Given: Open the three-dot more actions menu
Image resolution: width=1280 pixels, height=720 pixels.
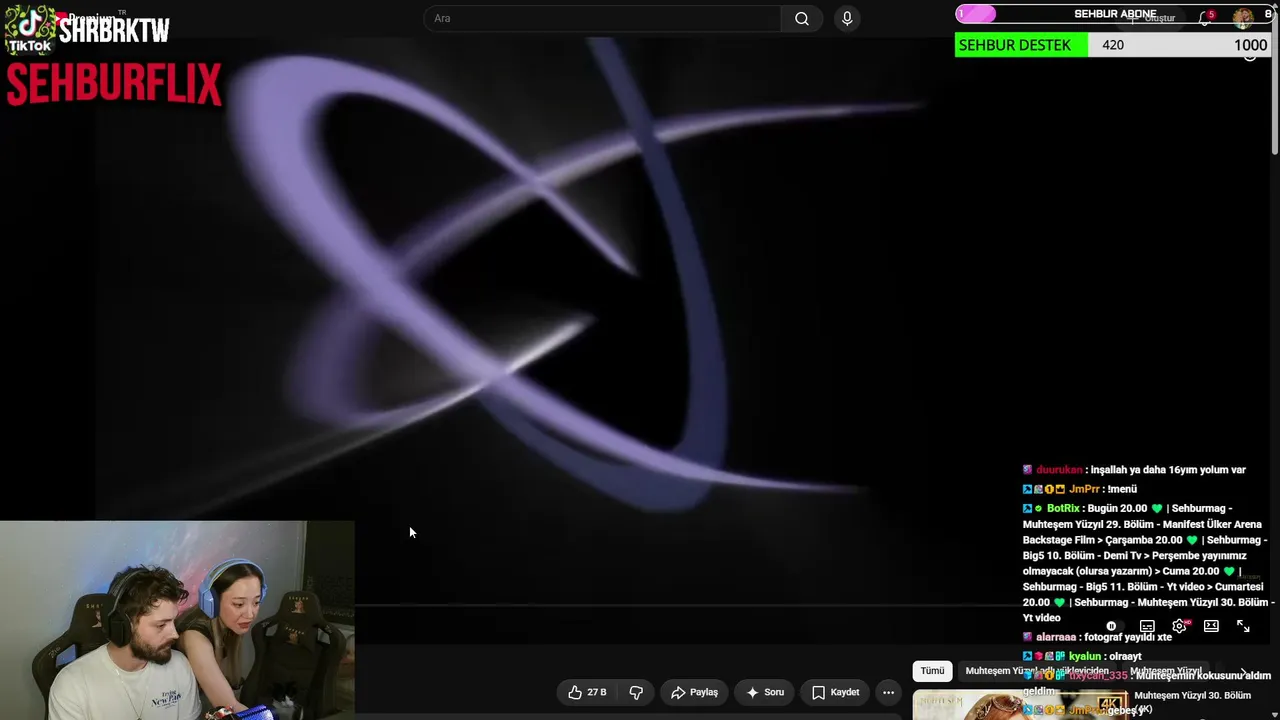Looking at the screenshot, I should [888, 692].
